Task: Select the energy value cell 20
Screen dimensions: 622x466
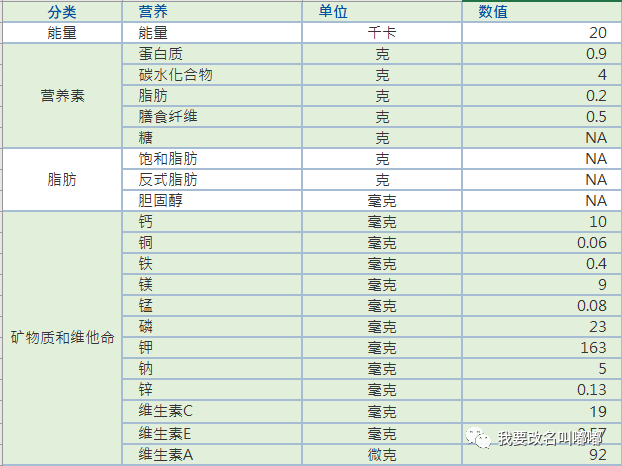Action: (x=542, y=33)
